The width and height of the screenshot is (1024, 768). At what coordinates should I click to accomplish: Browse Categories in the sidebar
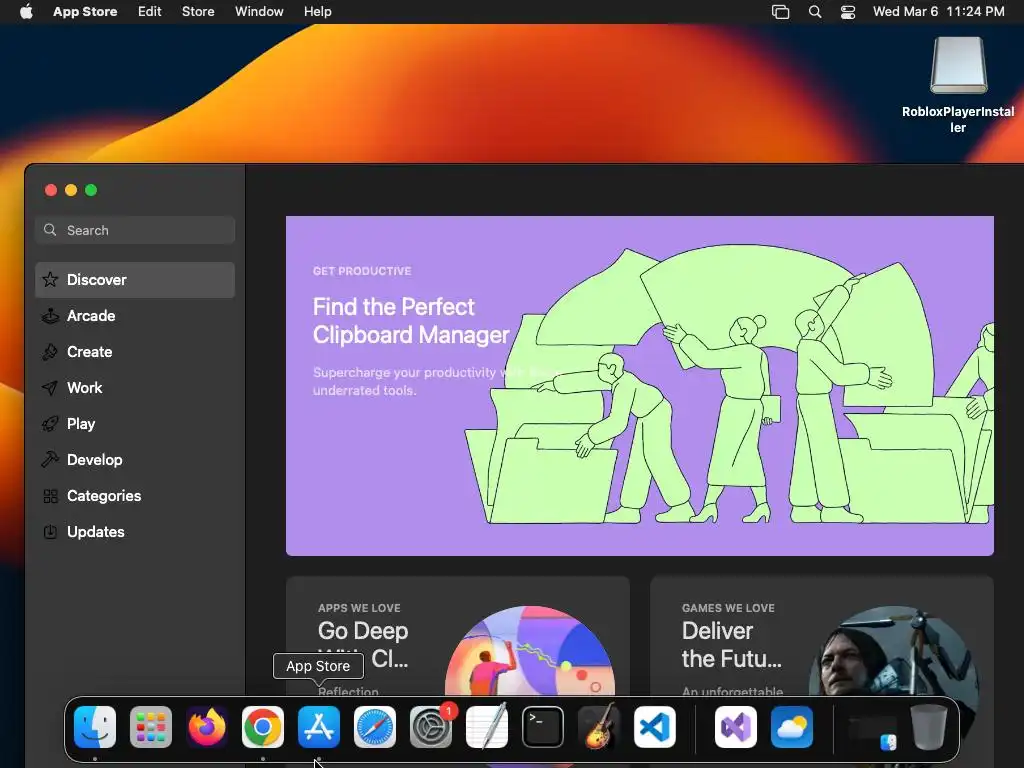pos(135,496)
